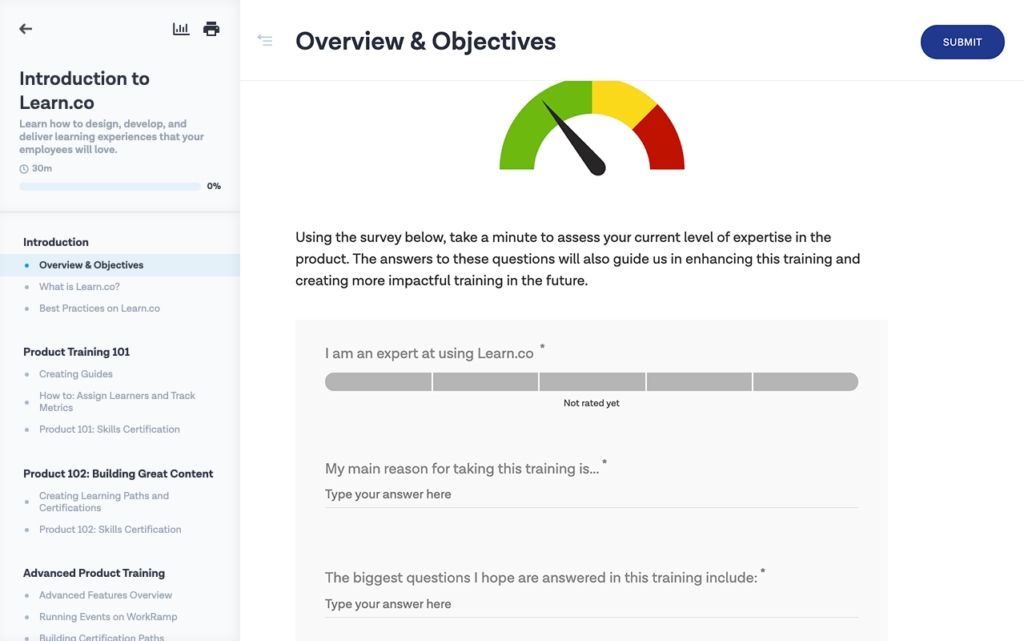Open Running Events on WorkRamp

click(x=108, y=617)
